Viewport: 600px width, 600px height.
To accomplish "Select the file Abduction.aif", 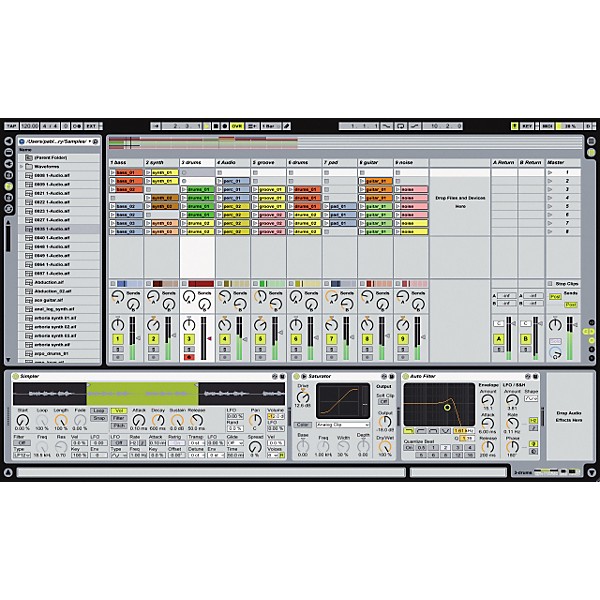I will (x=59, y=282).
